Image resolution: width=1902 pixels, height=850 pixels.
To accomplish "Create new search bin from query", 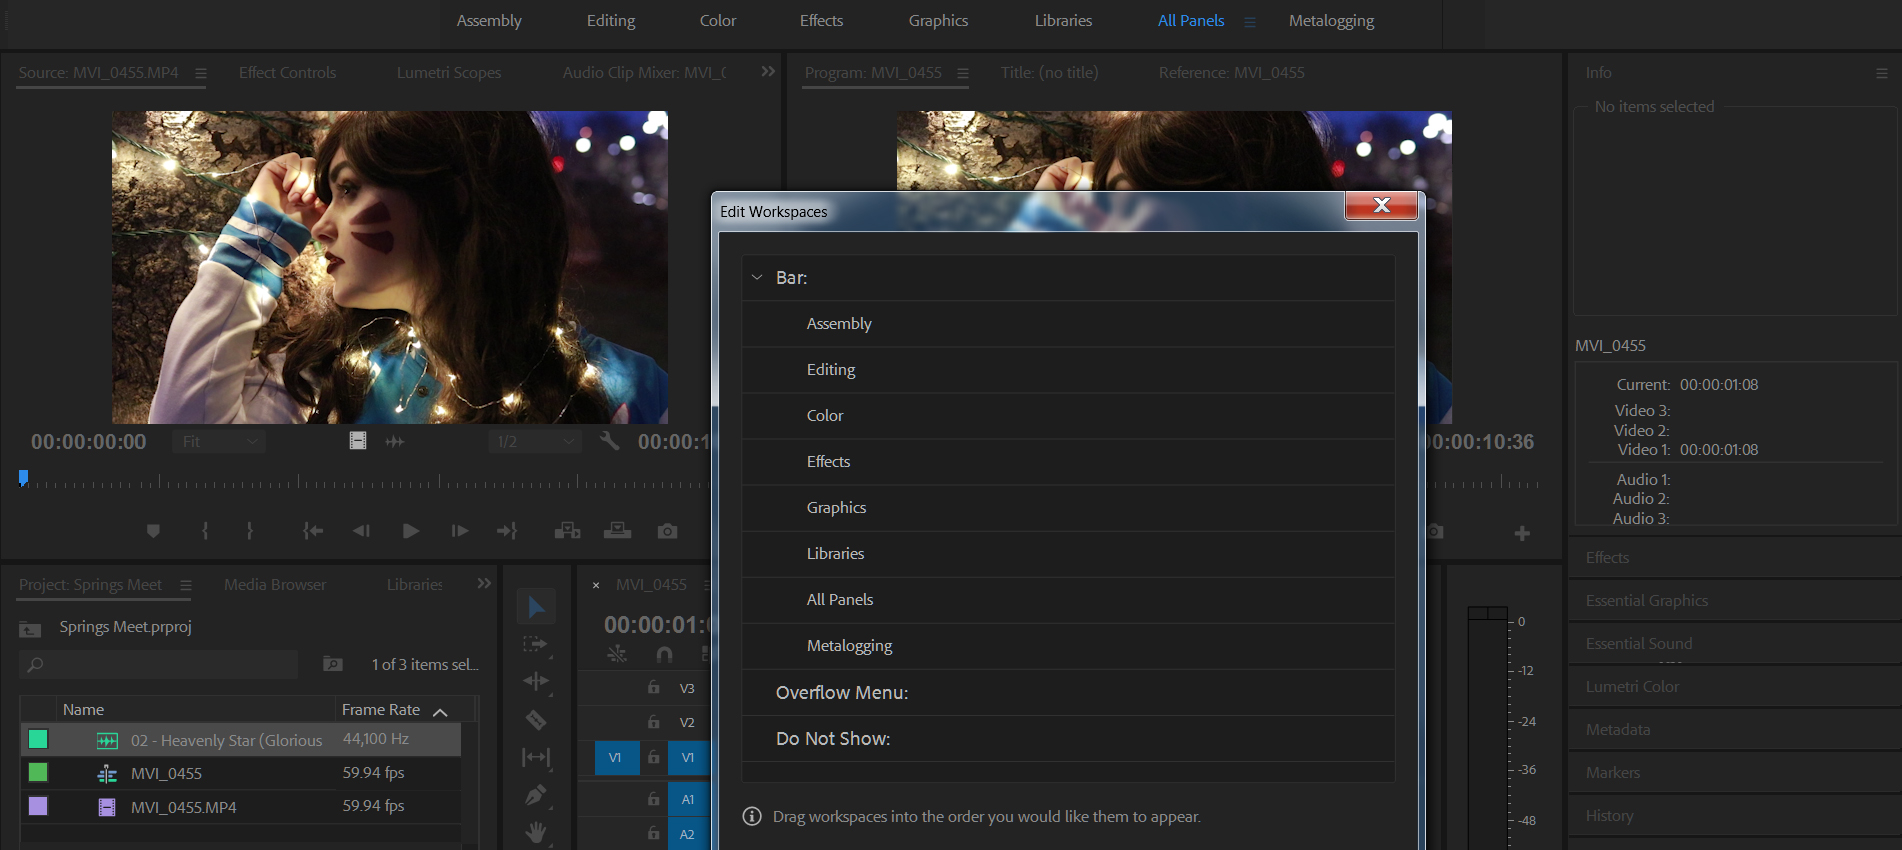I will (333, 664).
